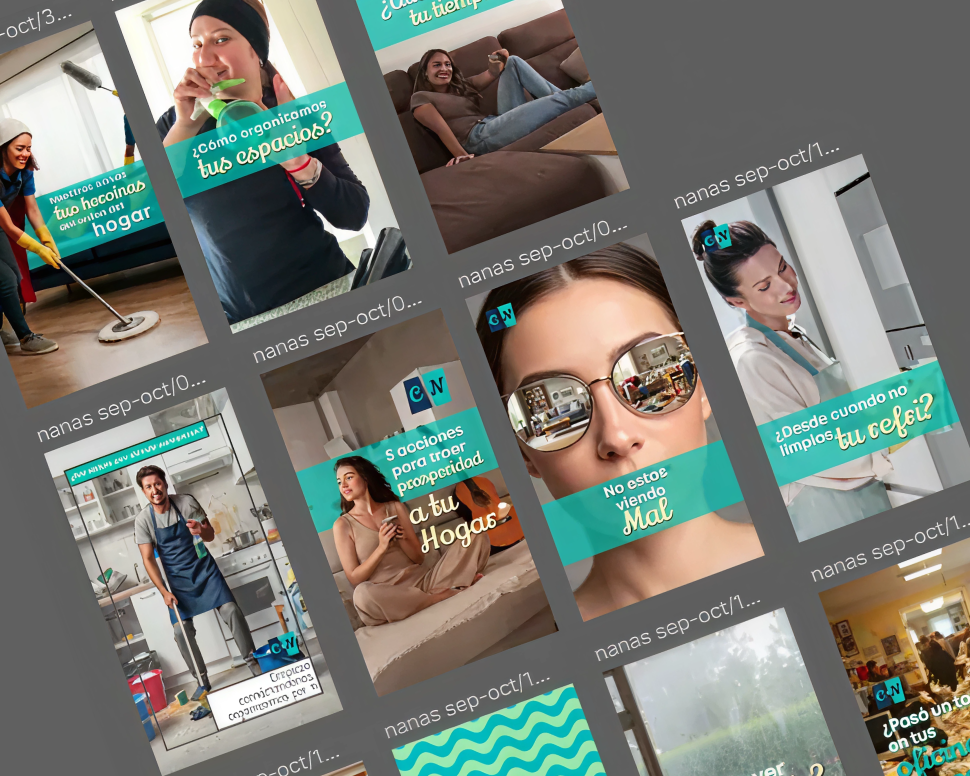Click the CN logo on the man-in-kitchen artboard
Viewport: 970px width, 776px height.
point(283,644)
